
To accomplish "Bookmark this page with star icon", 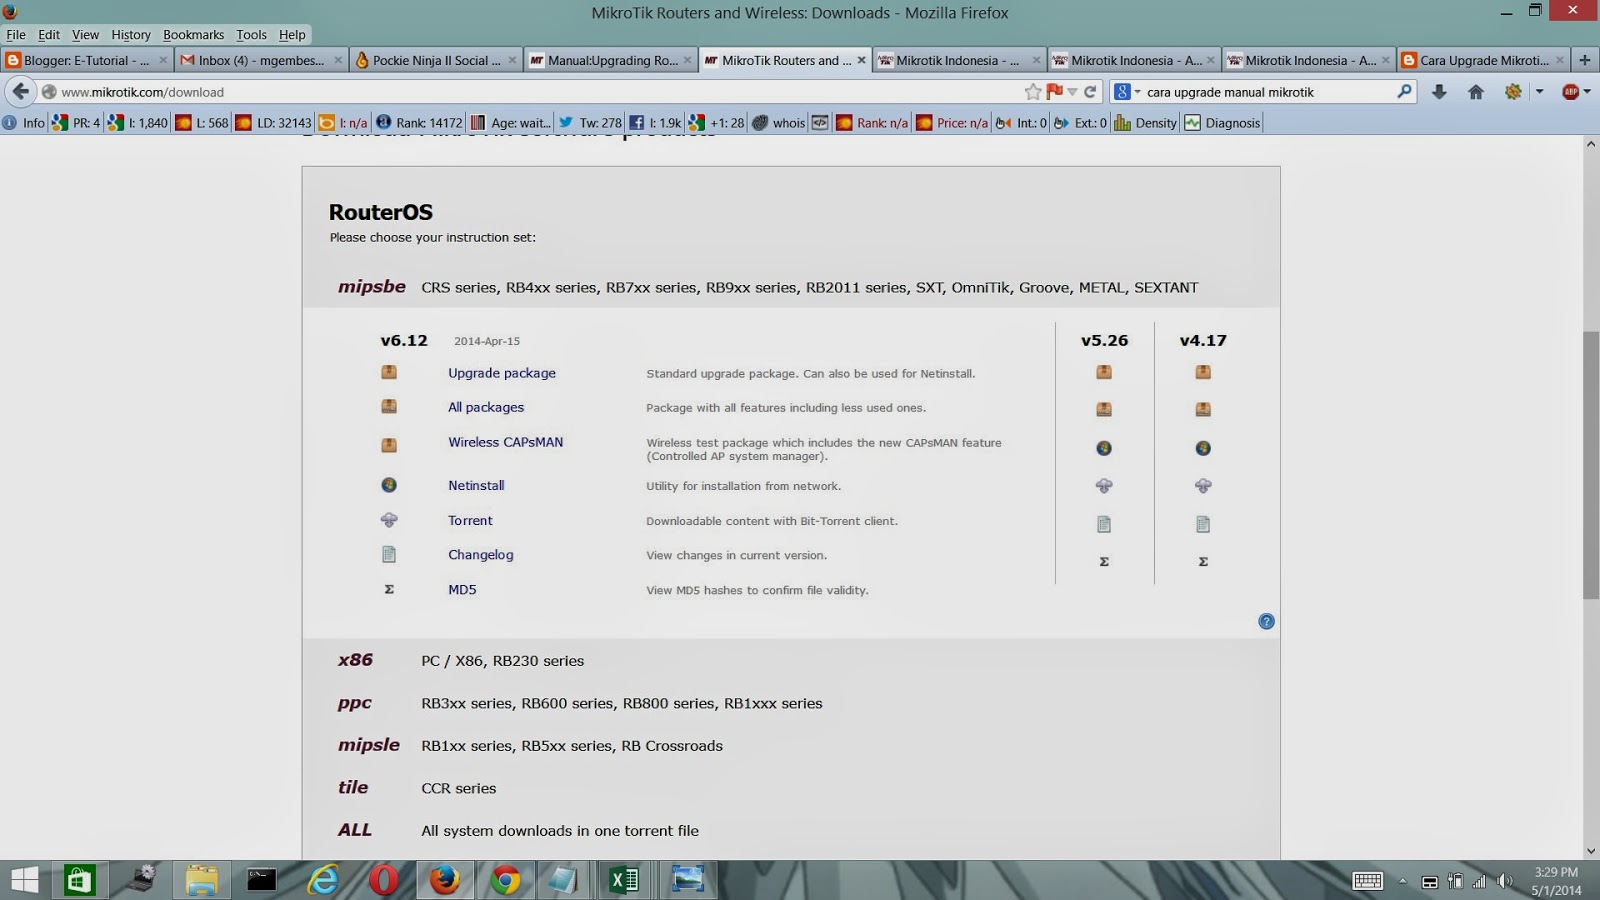I will pos(1033,91).
